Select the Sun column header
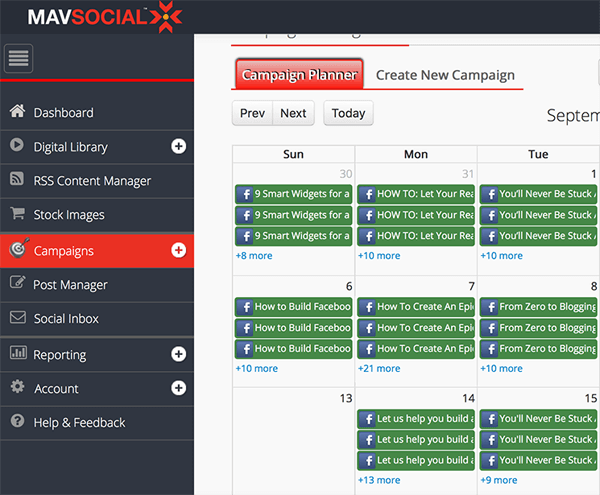 point(293,154)
